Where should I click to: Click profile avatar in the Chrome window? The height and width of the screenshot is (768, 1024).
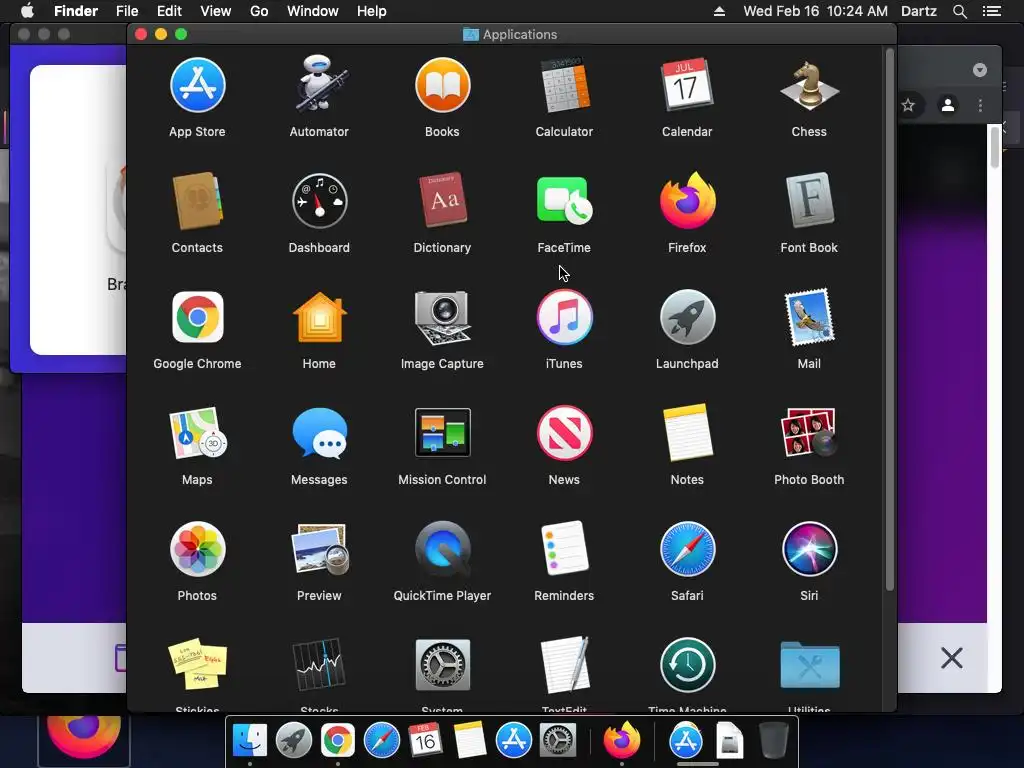(948, 105)
